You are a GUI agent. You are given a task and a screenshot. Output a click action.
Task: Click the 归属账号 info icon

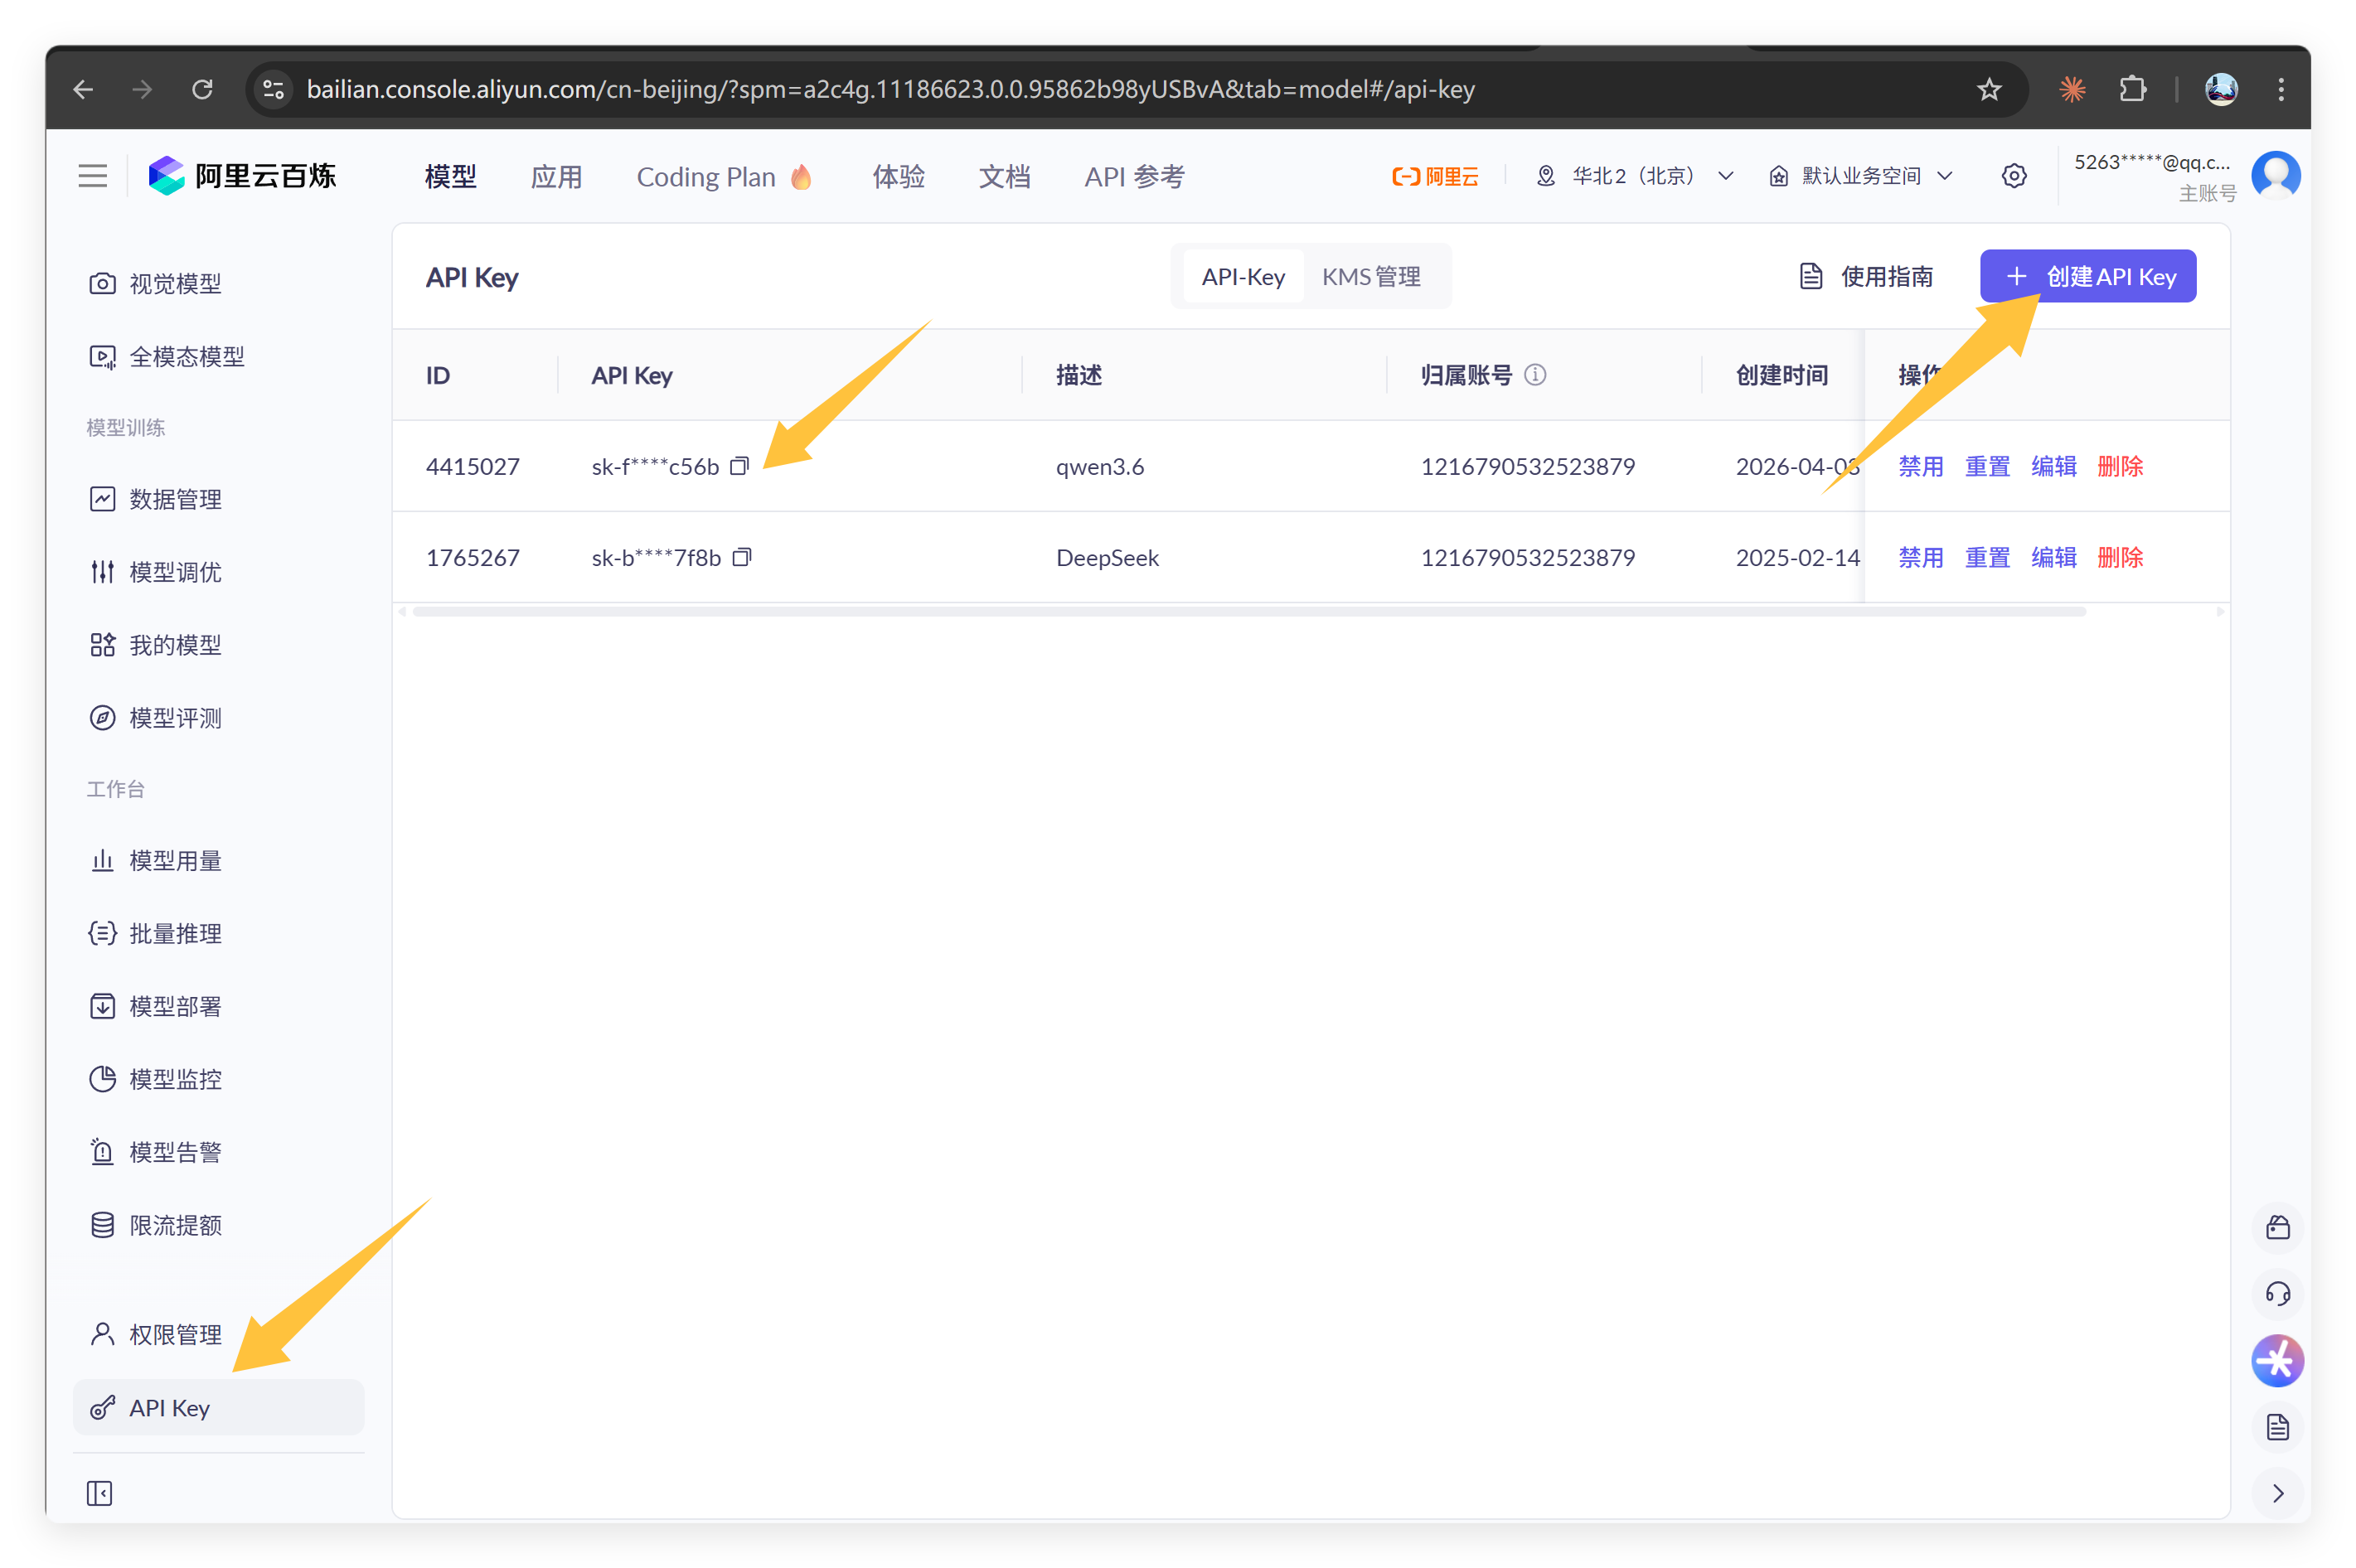[x=1535, y=375]
